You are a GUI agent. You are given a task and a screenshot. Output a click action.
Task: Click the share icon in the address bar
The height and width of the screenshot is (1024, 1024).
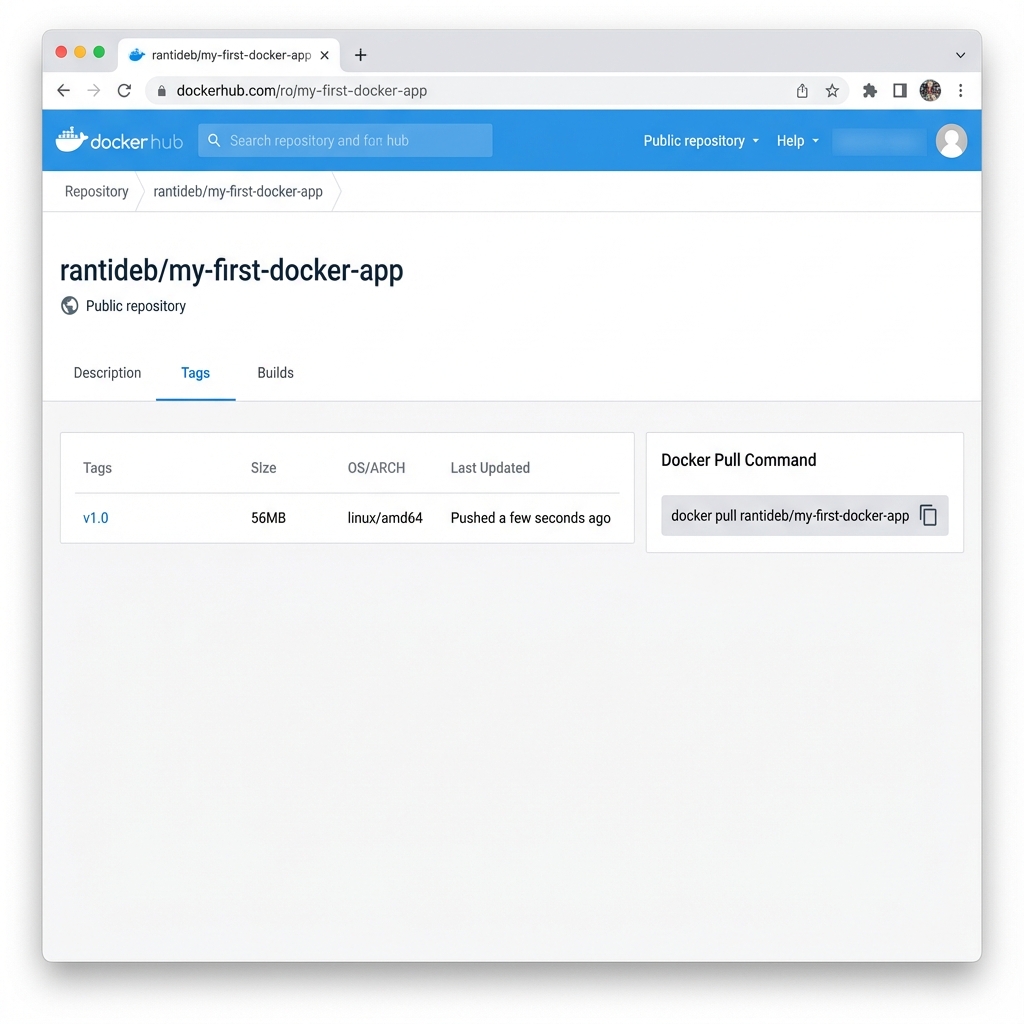coord(801,90)
